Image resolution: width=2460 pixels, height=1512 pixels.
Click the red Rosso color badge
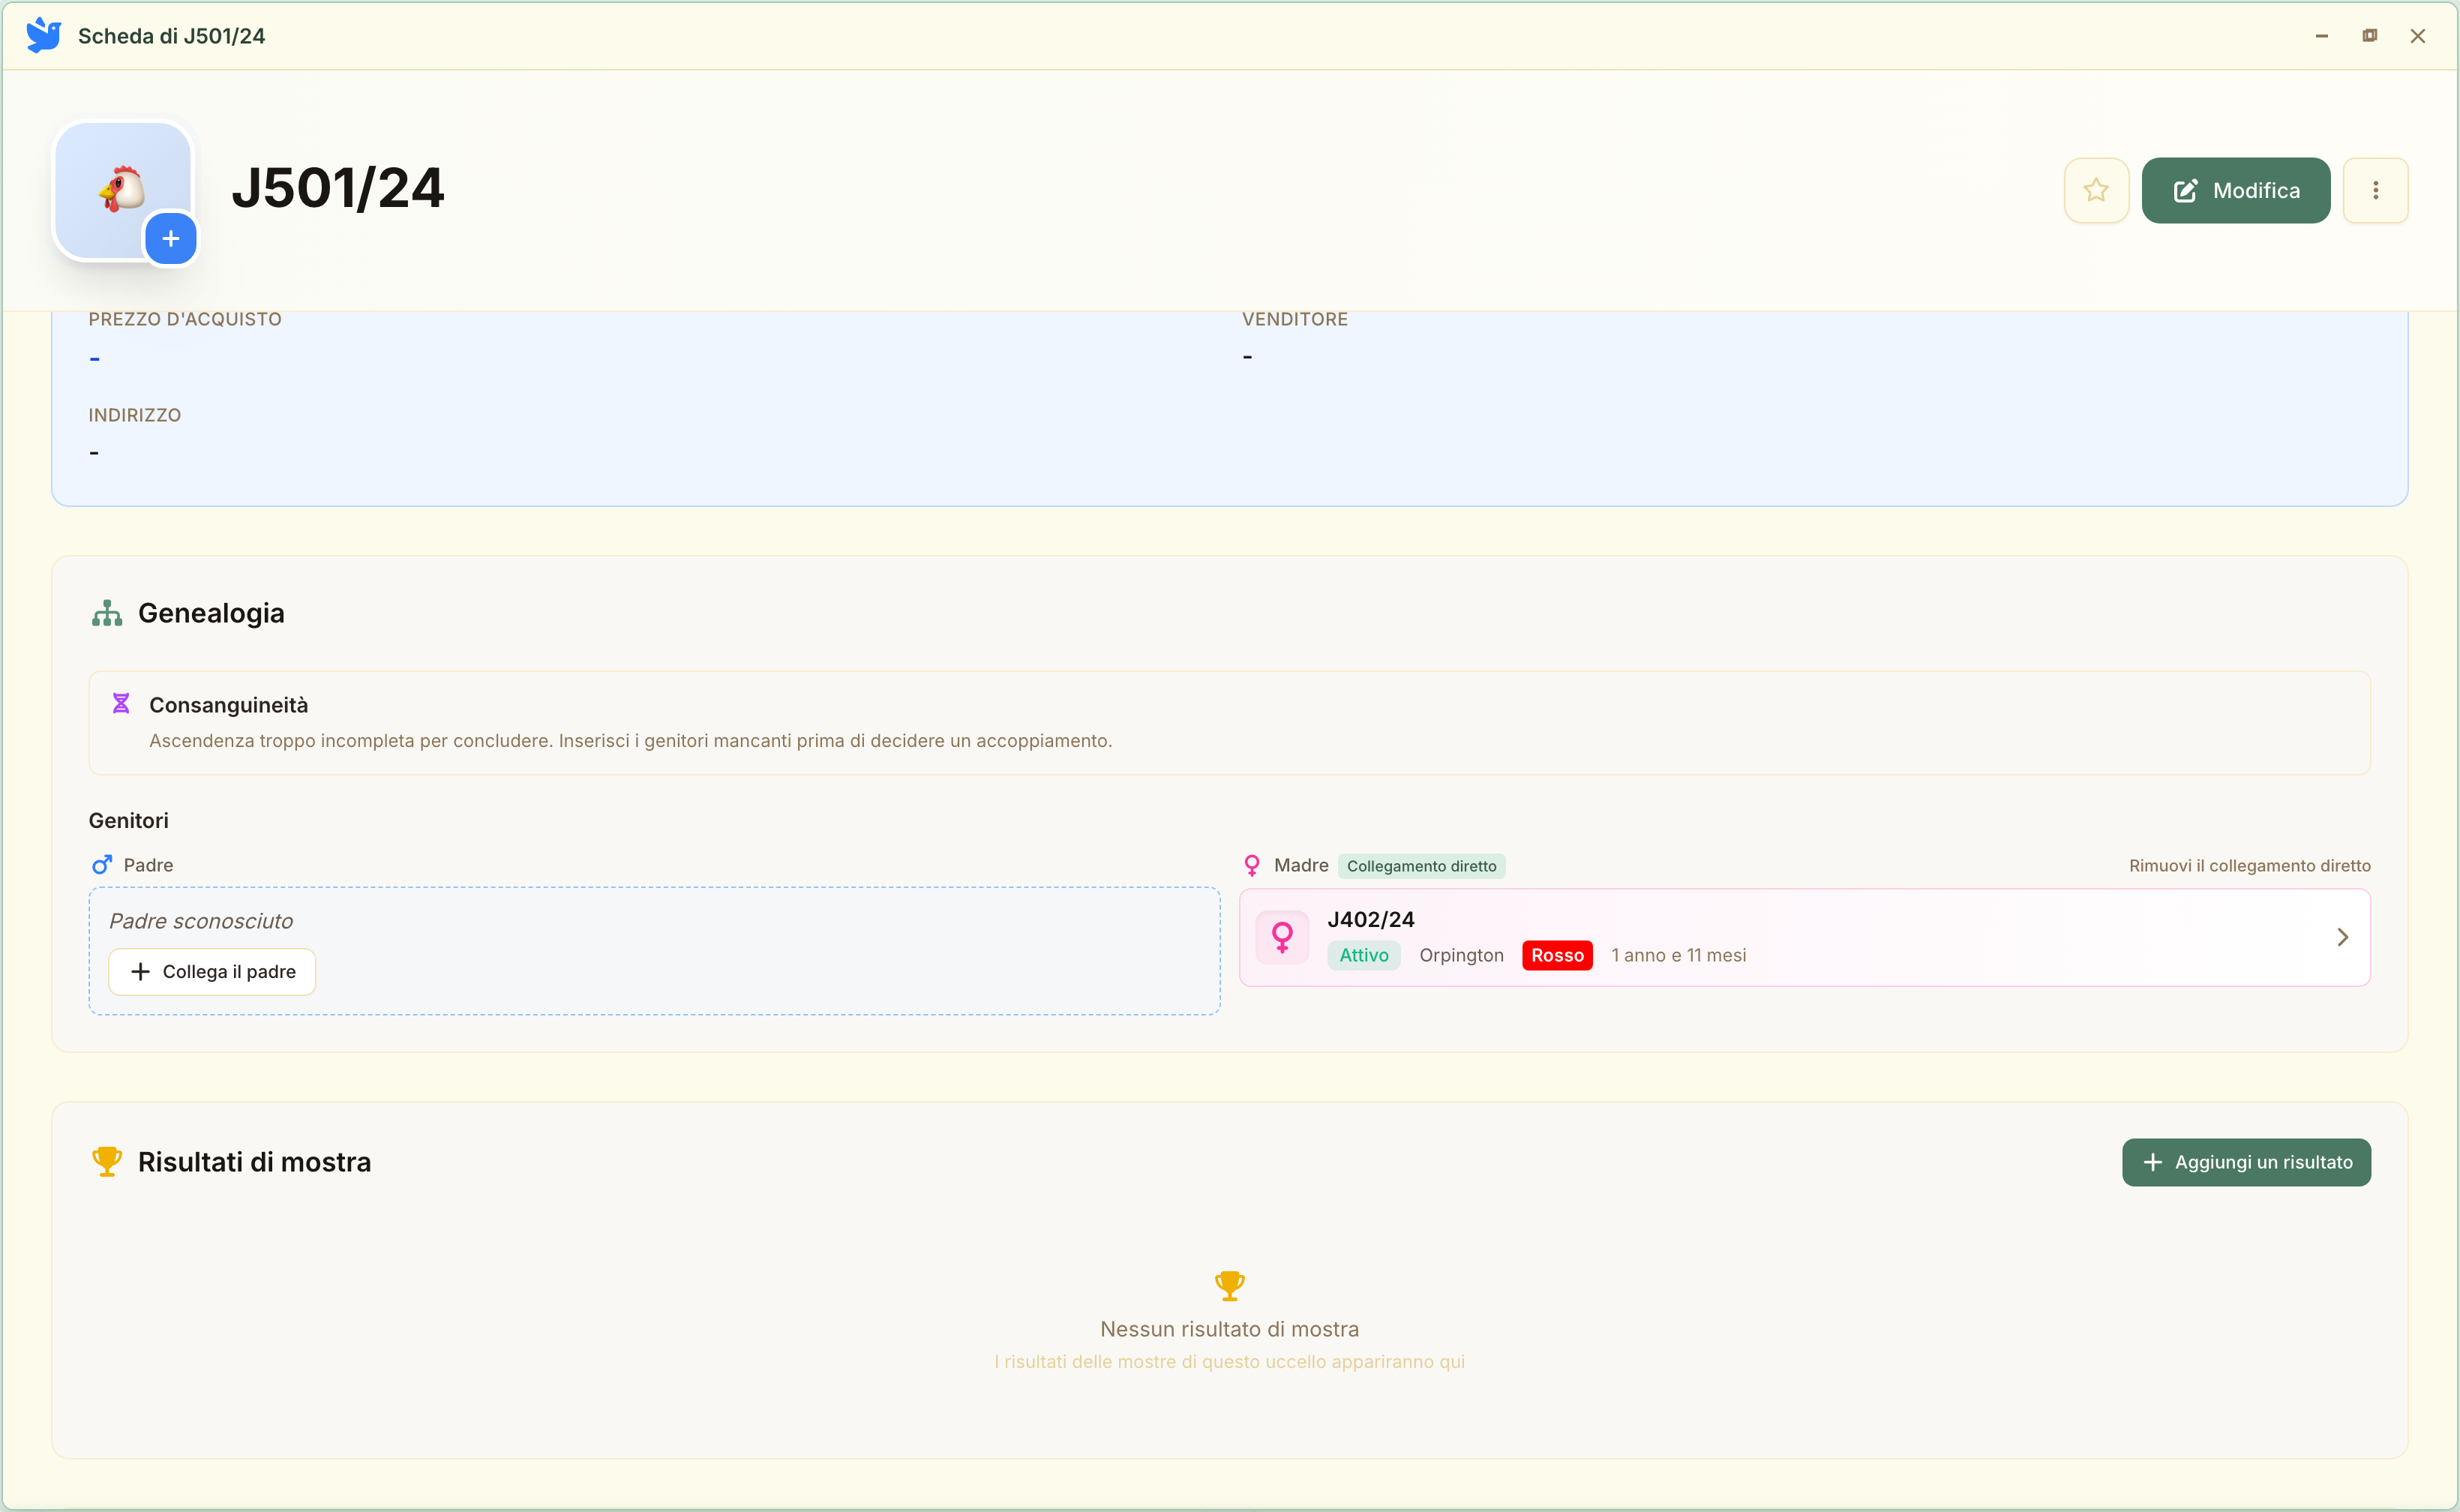[1557, 955]
